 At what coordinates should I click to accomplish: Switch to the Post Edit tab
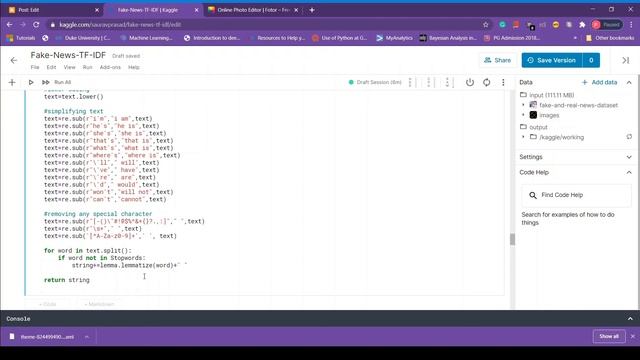coord(52,10)
